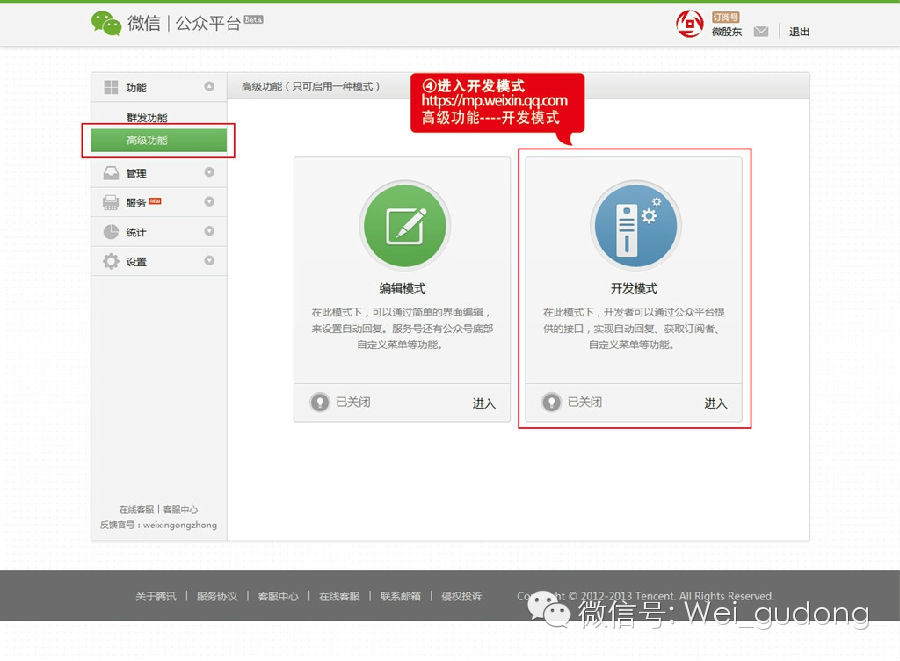The width and height of the screenshot is (900, 661).
Task: Click the blue 开发模式 server icon
Action: point(635,224)
